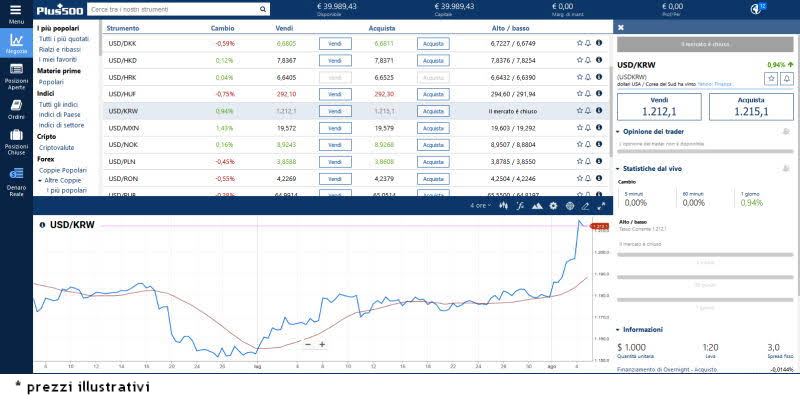This screenshot has height=400, width=800.
Task: Toggle favorite star for USD/DKK row
Action: (x=579, y=44)
